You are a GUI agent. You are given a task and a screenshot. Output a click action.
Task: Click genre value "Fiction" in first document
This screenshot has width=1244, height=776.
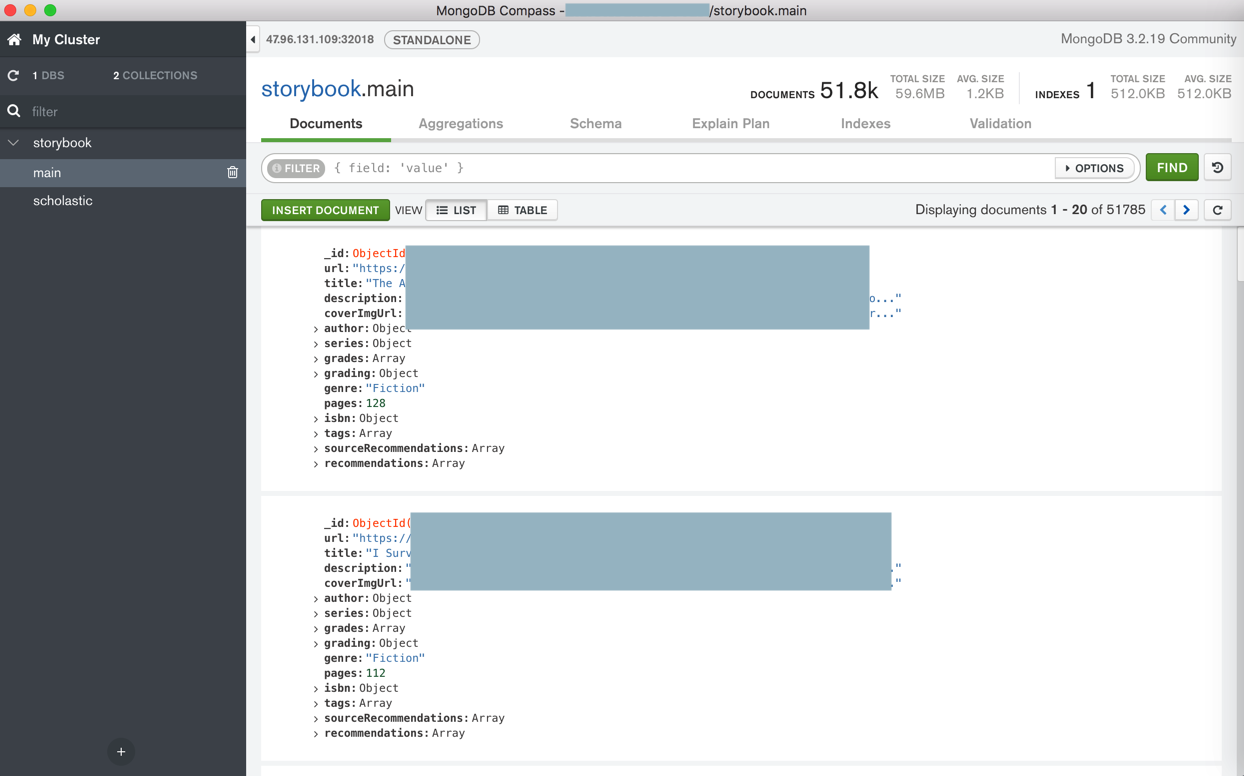pos(395,389)
